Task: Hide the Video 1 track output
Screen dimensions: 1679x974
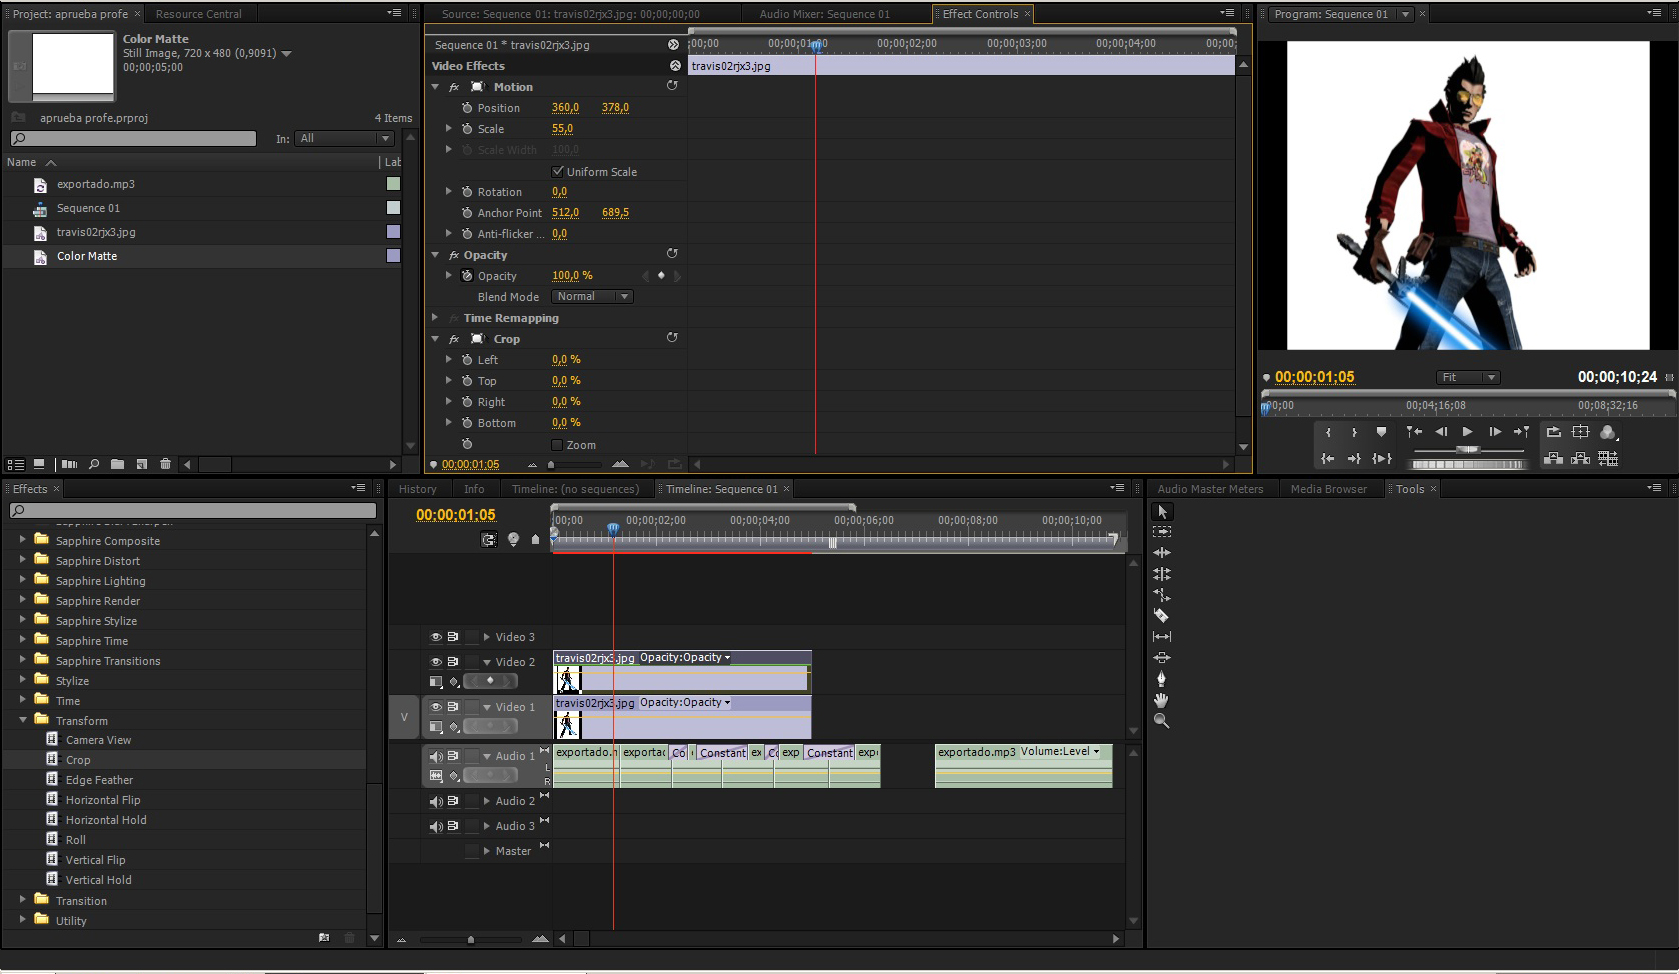Action: [436, 707]
